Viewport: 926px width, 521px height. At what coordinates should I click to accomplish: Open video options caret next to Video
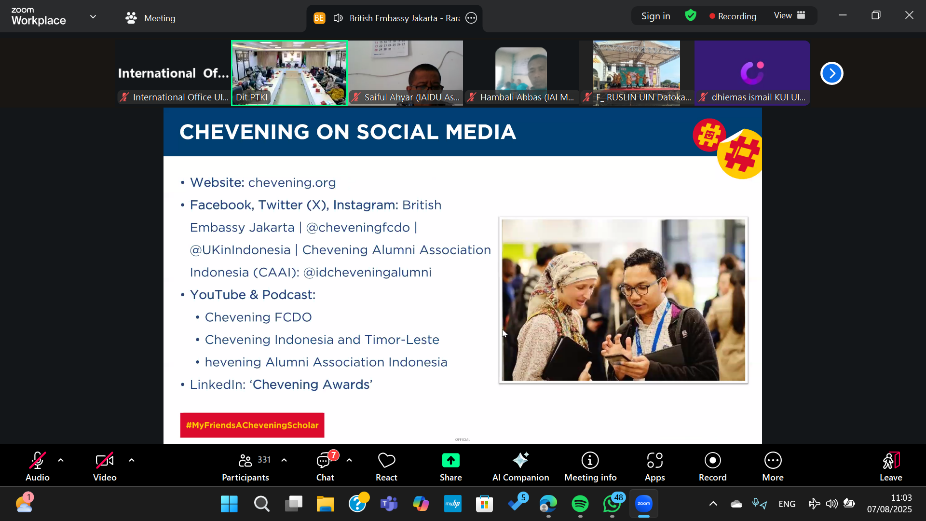pyautogui.click(x=131, y=460)
